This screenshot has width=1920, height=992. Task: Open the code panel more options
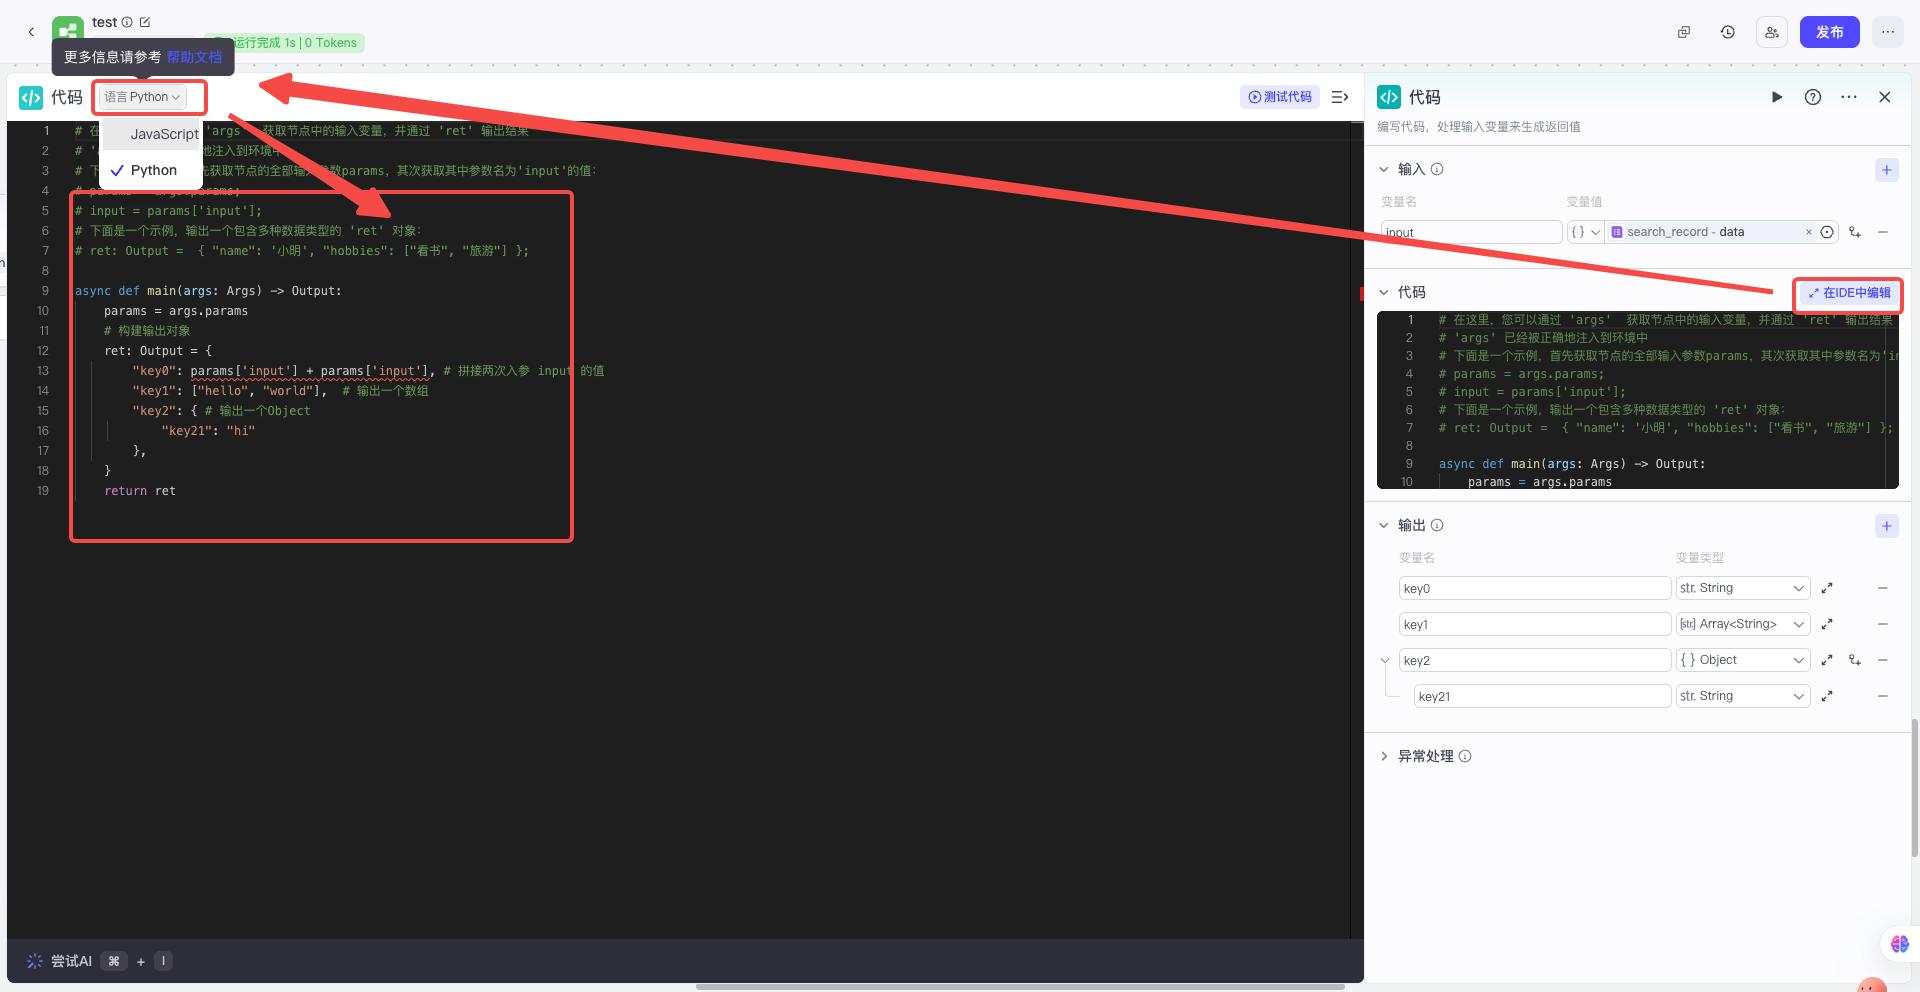1849,97
